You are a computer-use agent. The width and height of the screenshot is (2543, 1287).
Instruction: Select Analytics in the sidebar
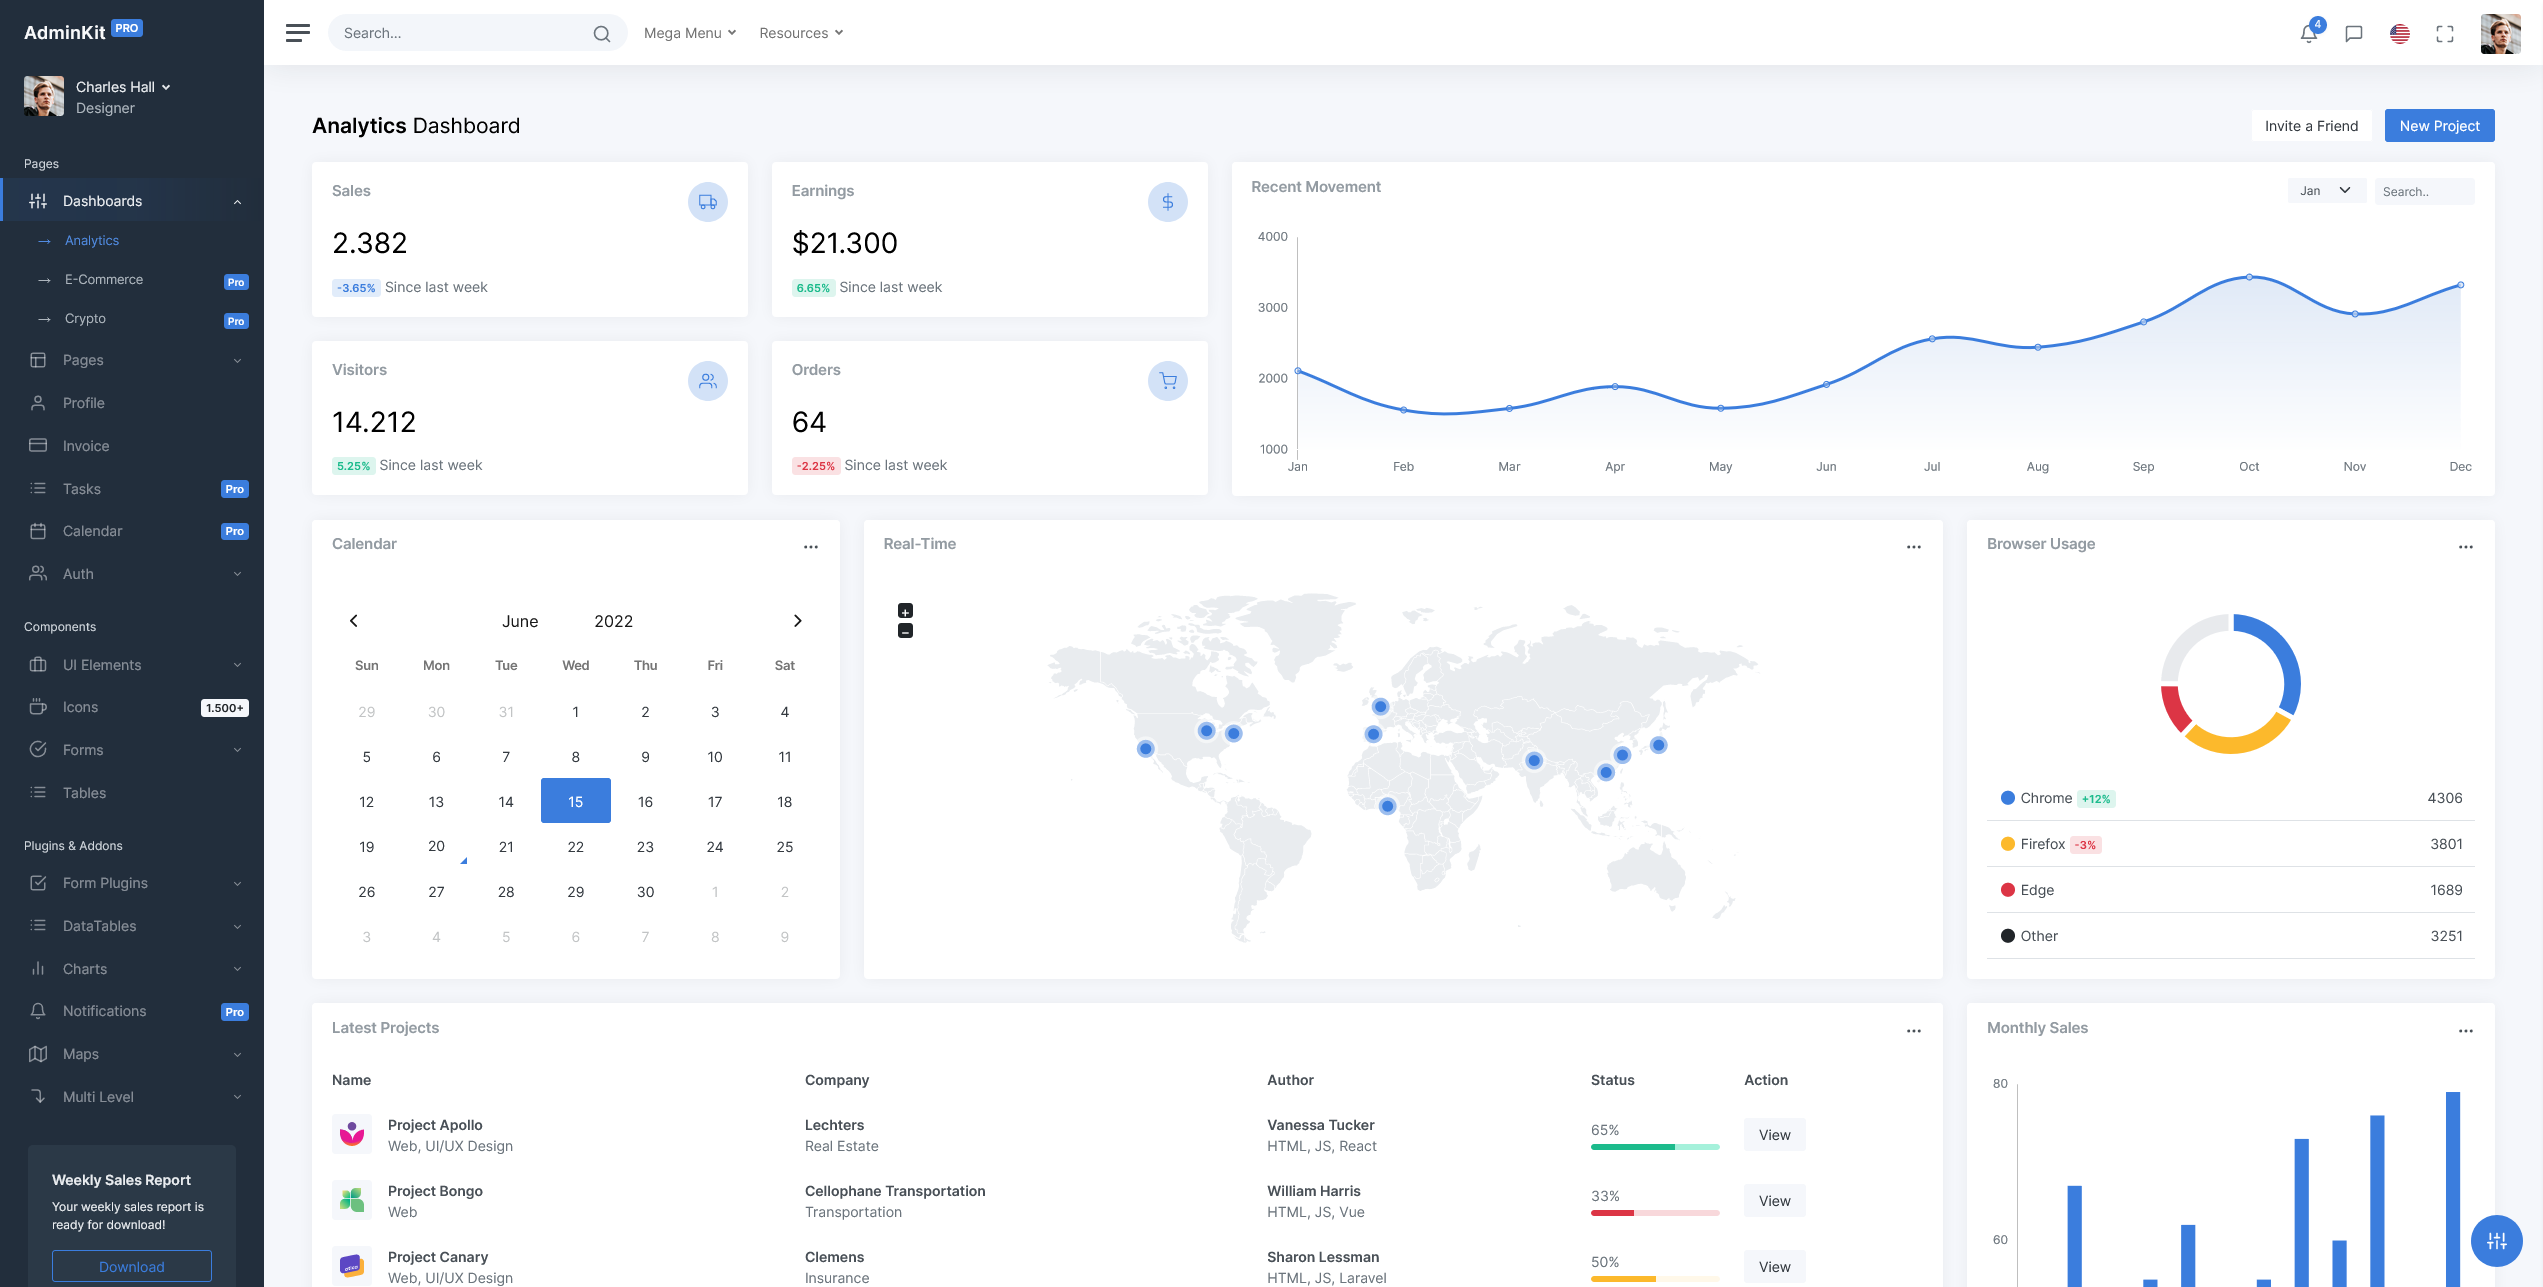pyautogui.click(x=92, y=240)
